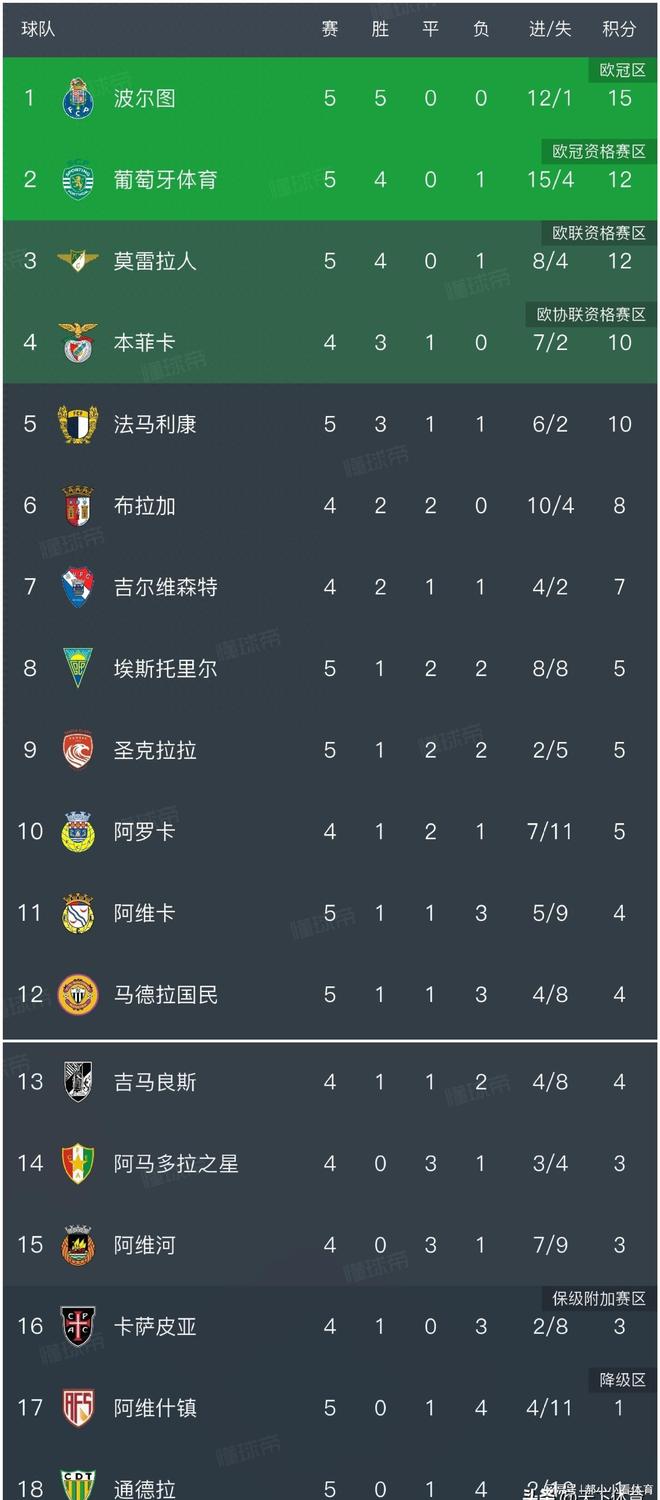
Task: Select the Moreirense winged crest icon
Action: tap(77, 261)
